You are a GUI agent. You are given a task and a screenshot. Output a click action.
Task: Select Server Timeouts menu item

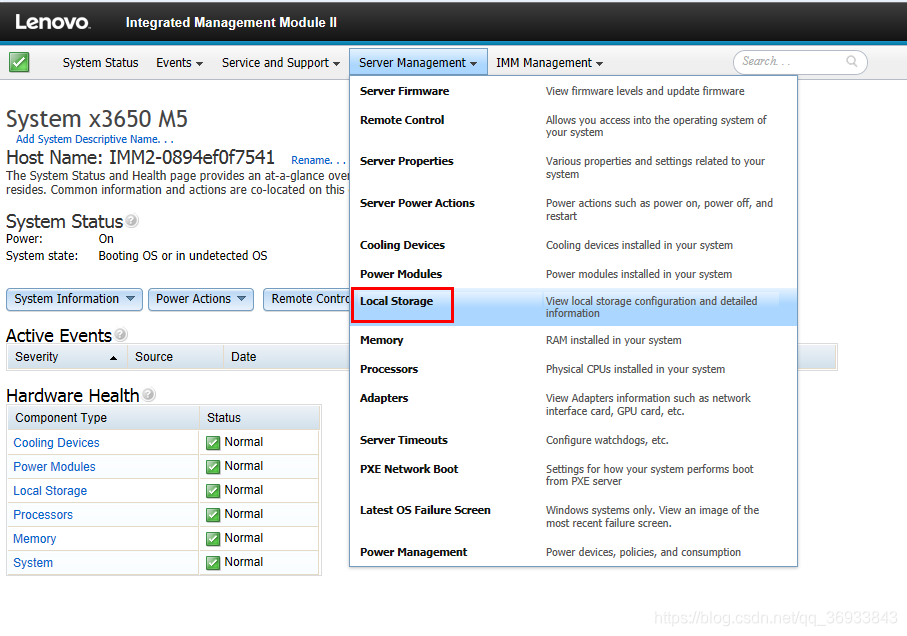(x=404, y=440)
